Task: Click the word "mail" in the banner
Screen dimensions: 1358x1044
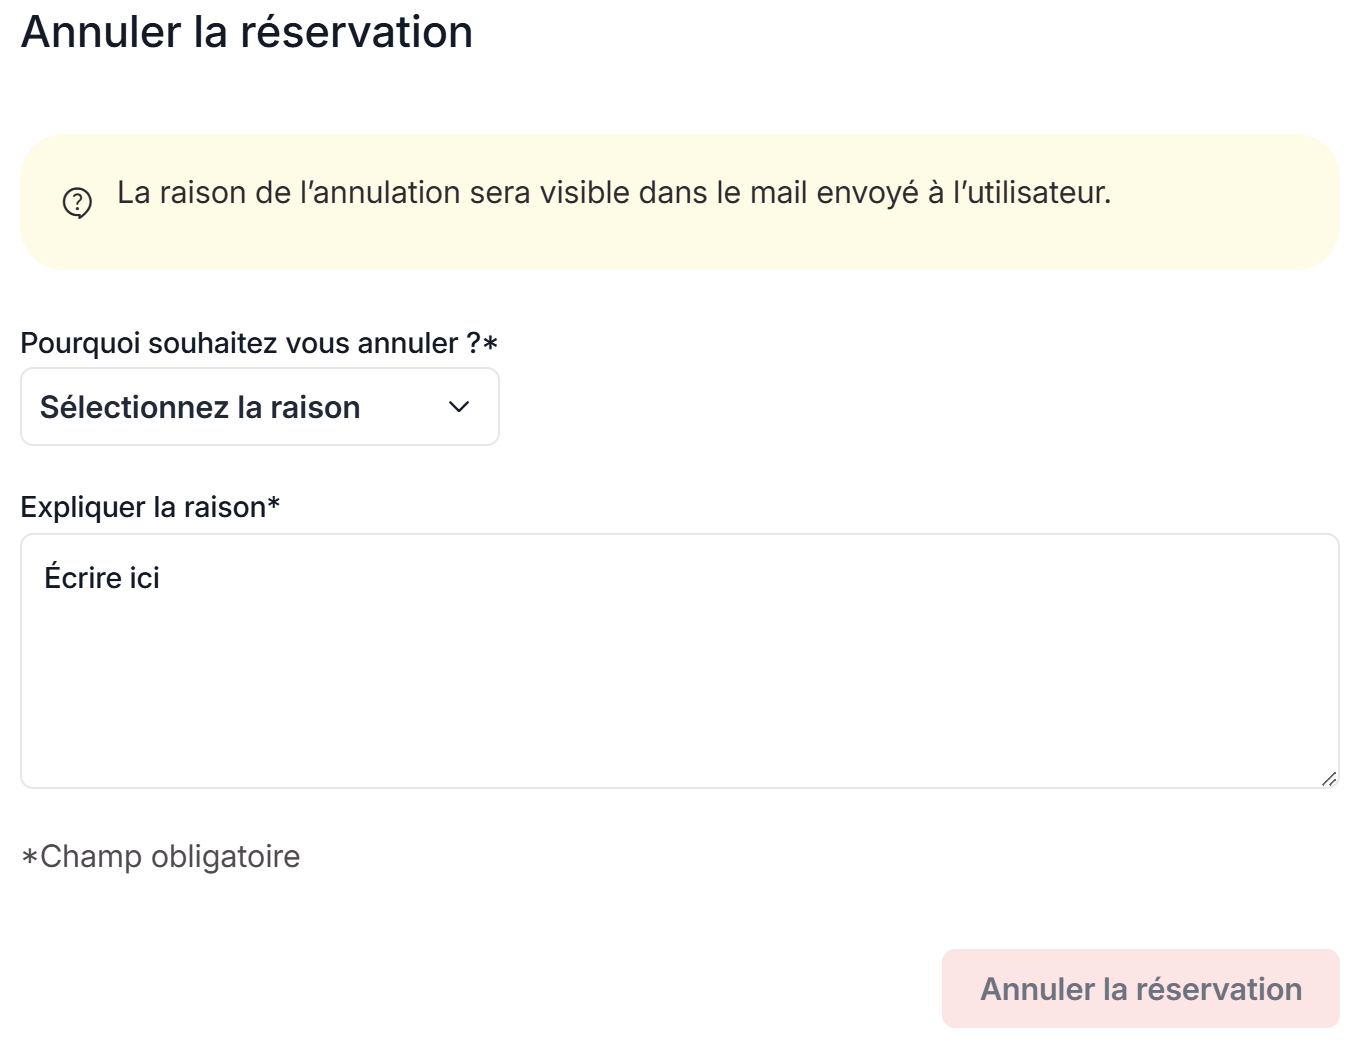Action: (x=778, y=192)
